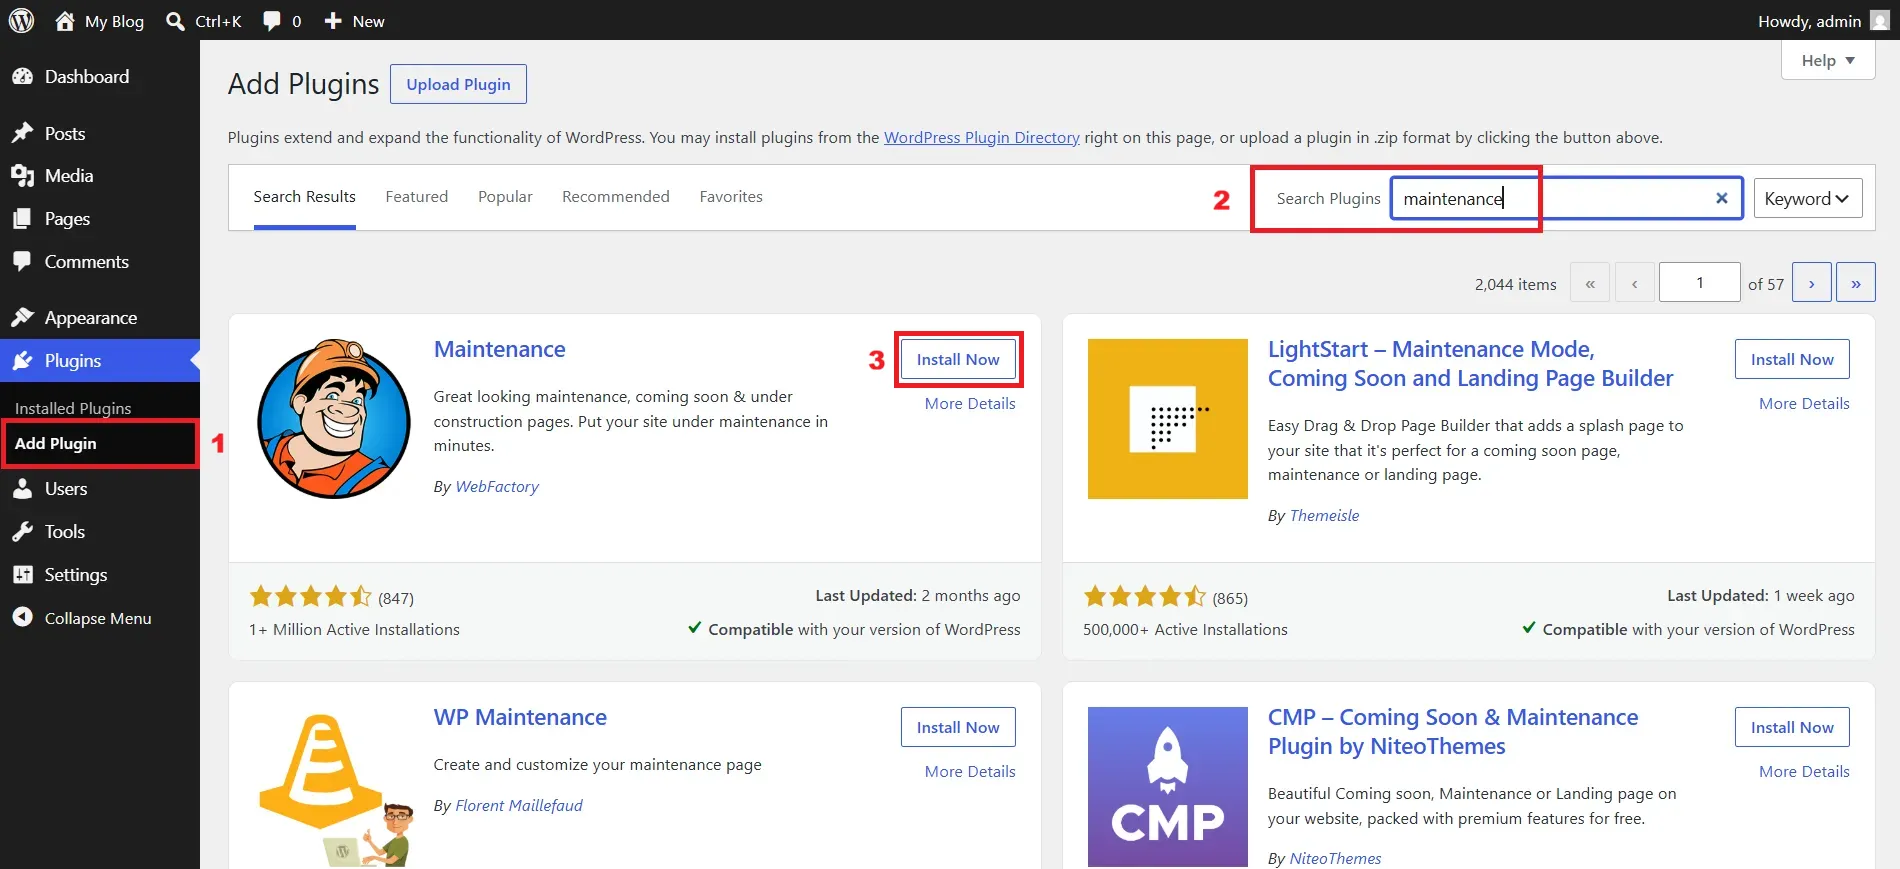View More Details for LightStart plugin
The width and height of the screenshot is (1900, 869).
tap(1804, 404)
